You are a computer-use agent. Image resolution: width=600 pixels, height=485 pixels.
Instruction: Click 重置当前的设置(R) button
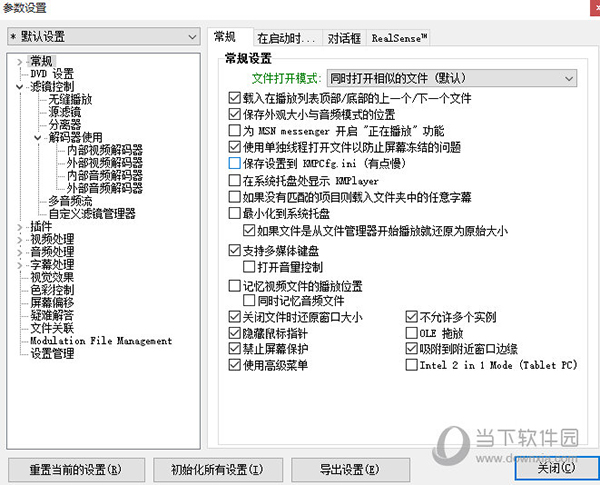point(76,470)
